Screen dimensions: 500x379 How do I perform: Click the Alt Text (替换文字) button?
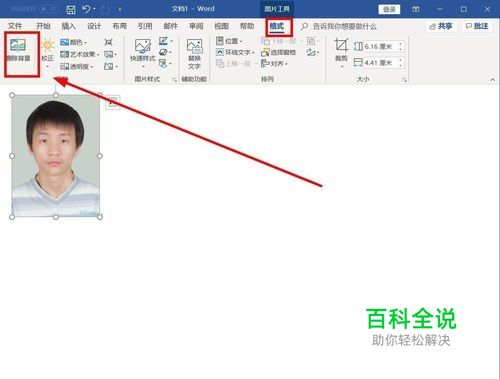click(x=194, y=54)
